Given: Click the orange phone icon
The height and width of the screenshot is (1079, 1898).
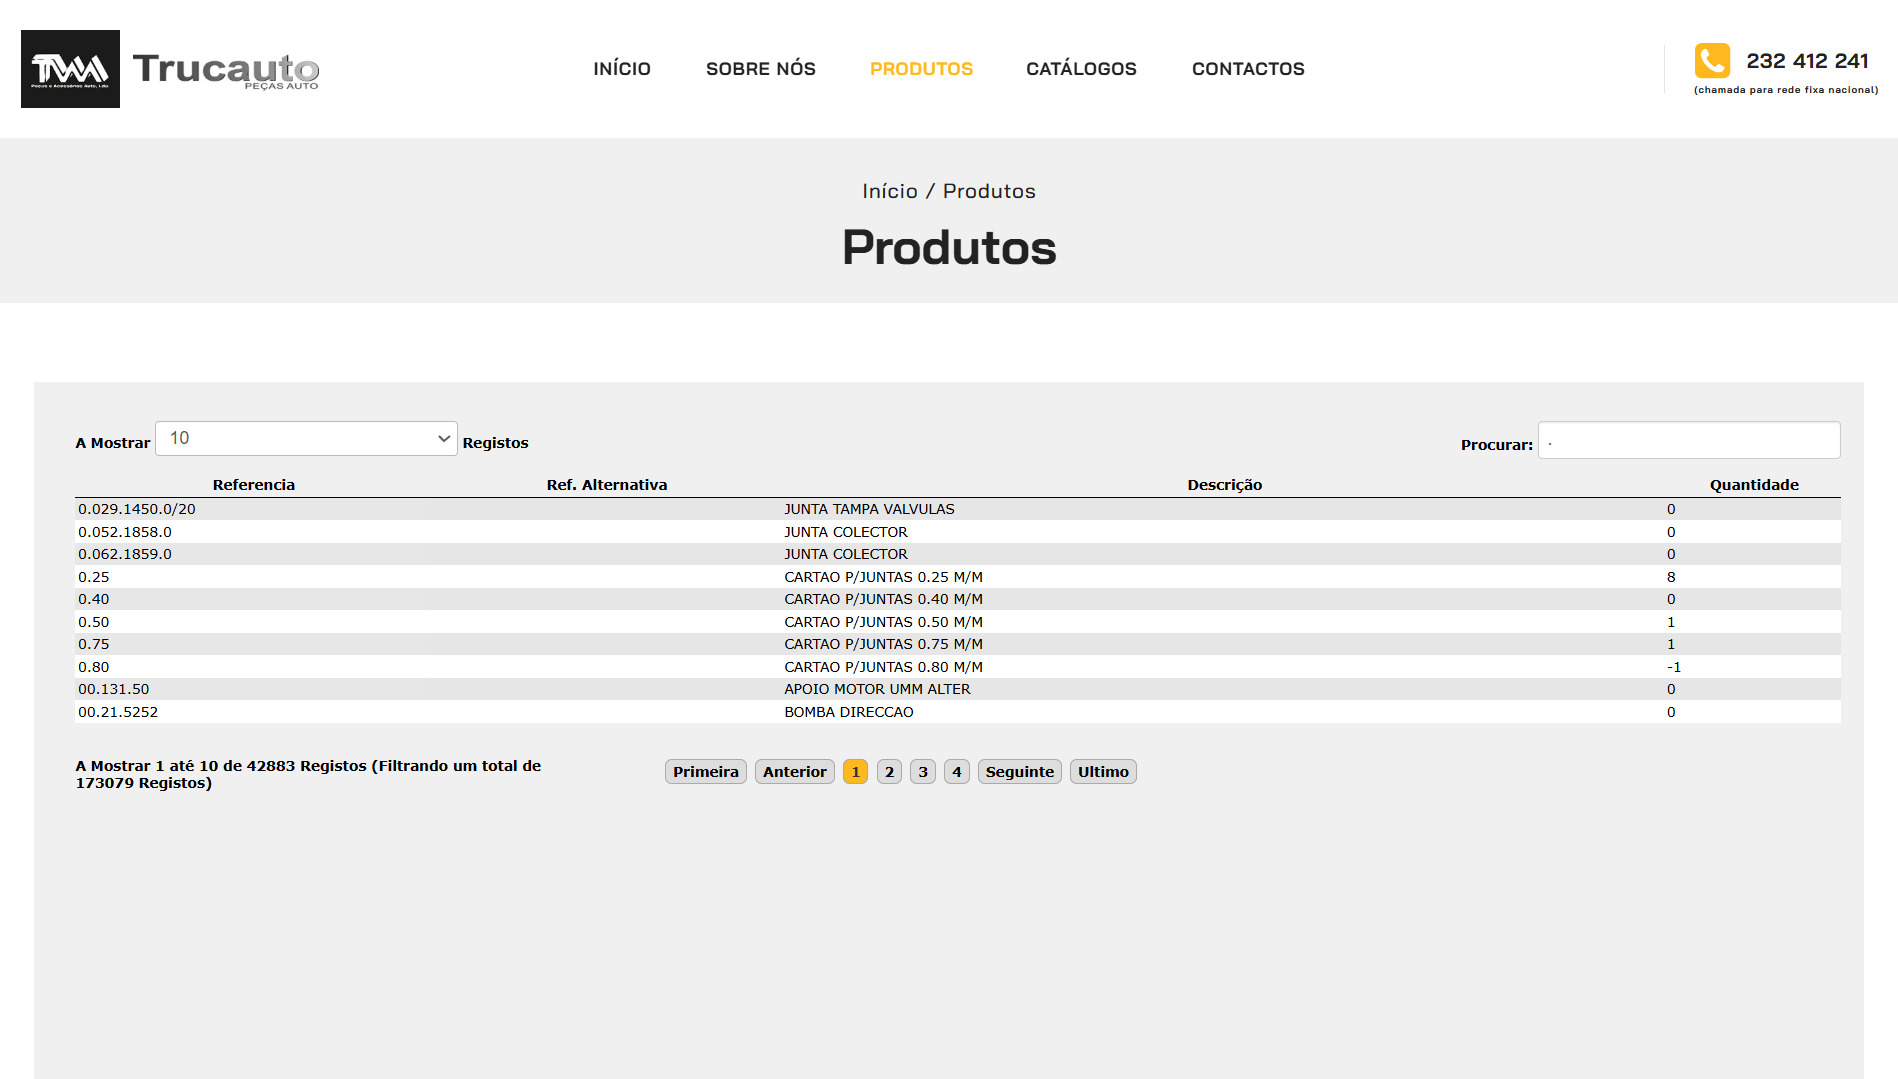Looking at the screenshot, I should 1711,61.
